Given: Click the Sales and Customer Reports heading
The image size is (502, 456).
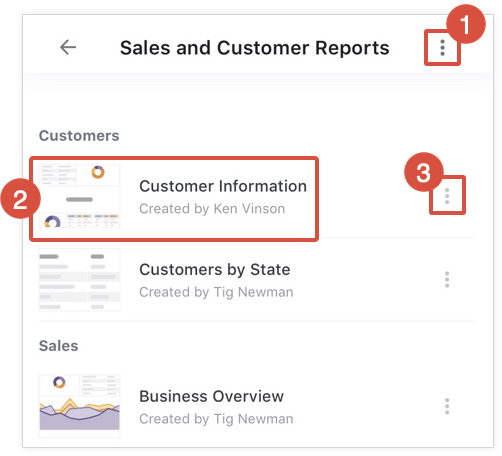Looking at the screenshot, I should [255, 48].
